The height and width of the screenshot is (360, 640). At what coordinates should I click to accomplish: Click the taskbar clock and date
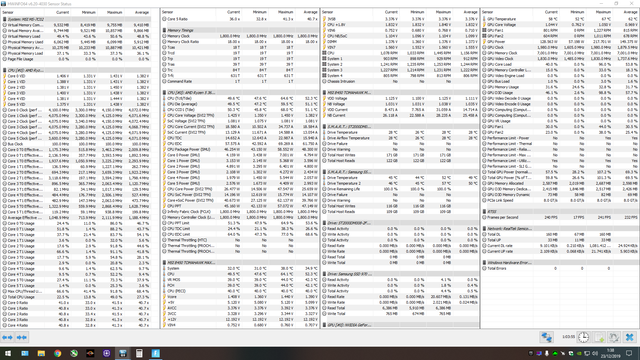[610, 353]
